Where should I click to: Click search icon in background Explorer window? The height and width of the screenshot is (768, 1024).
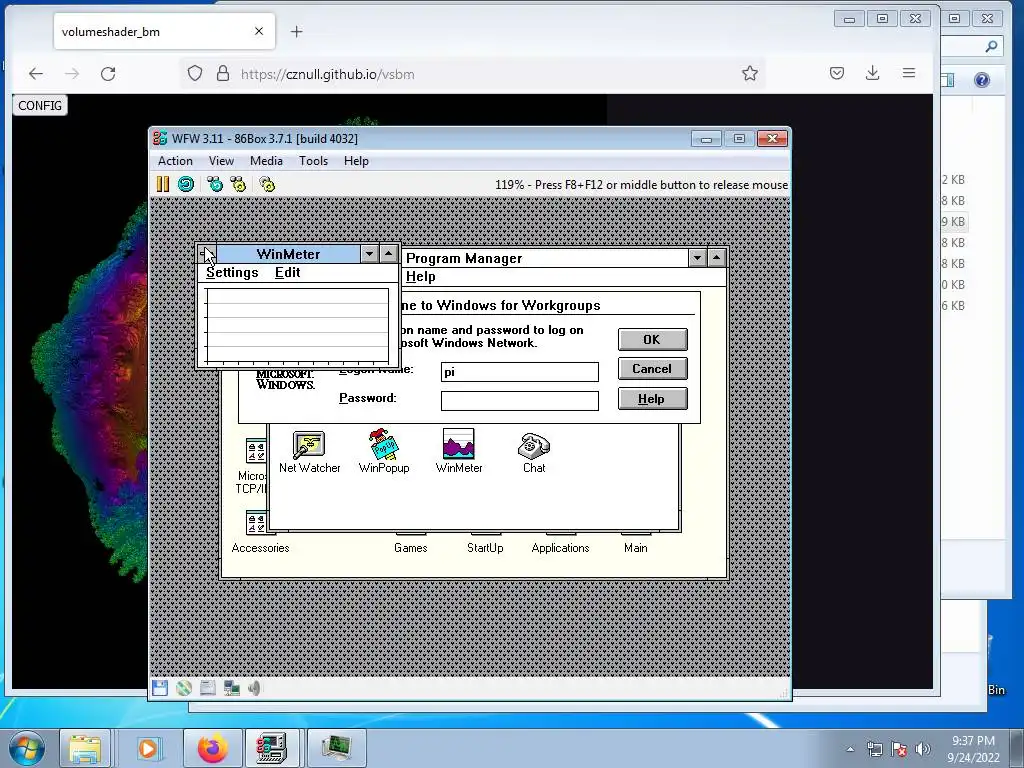tap(991, 46)
